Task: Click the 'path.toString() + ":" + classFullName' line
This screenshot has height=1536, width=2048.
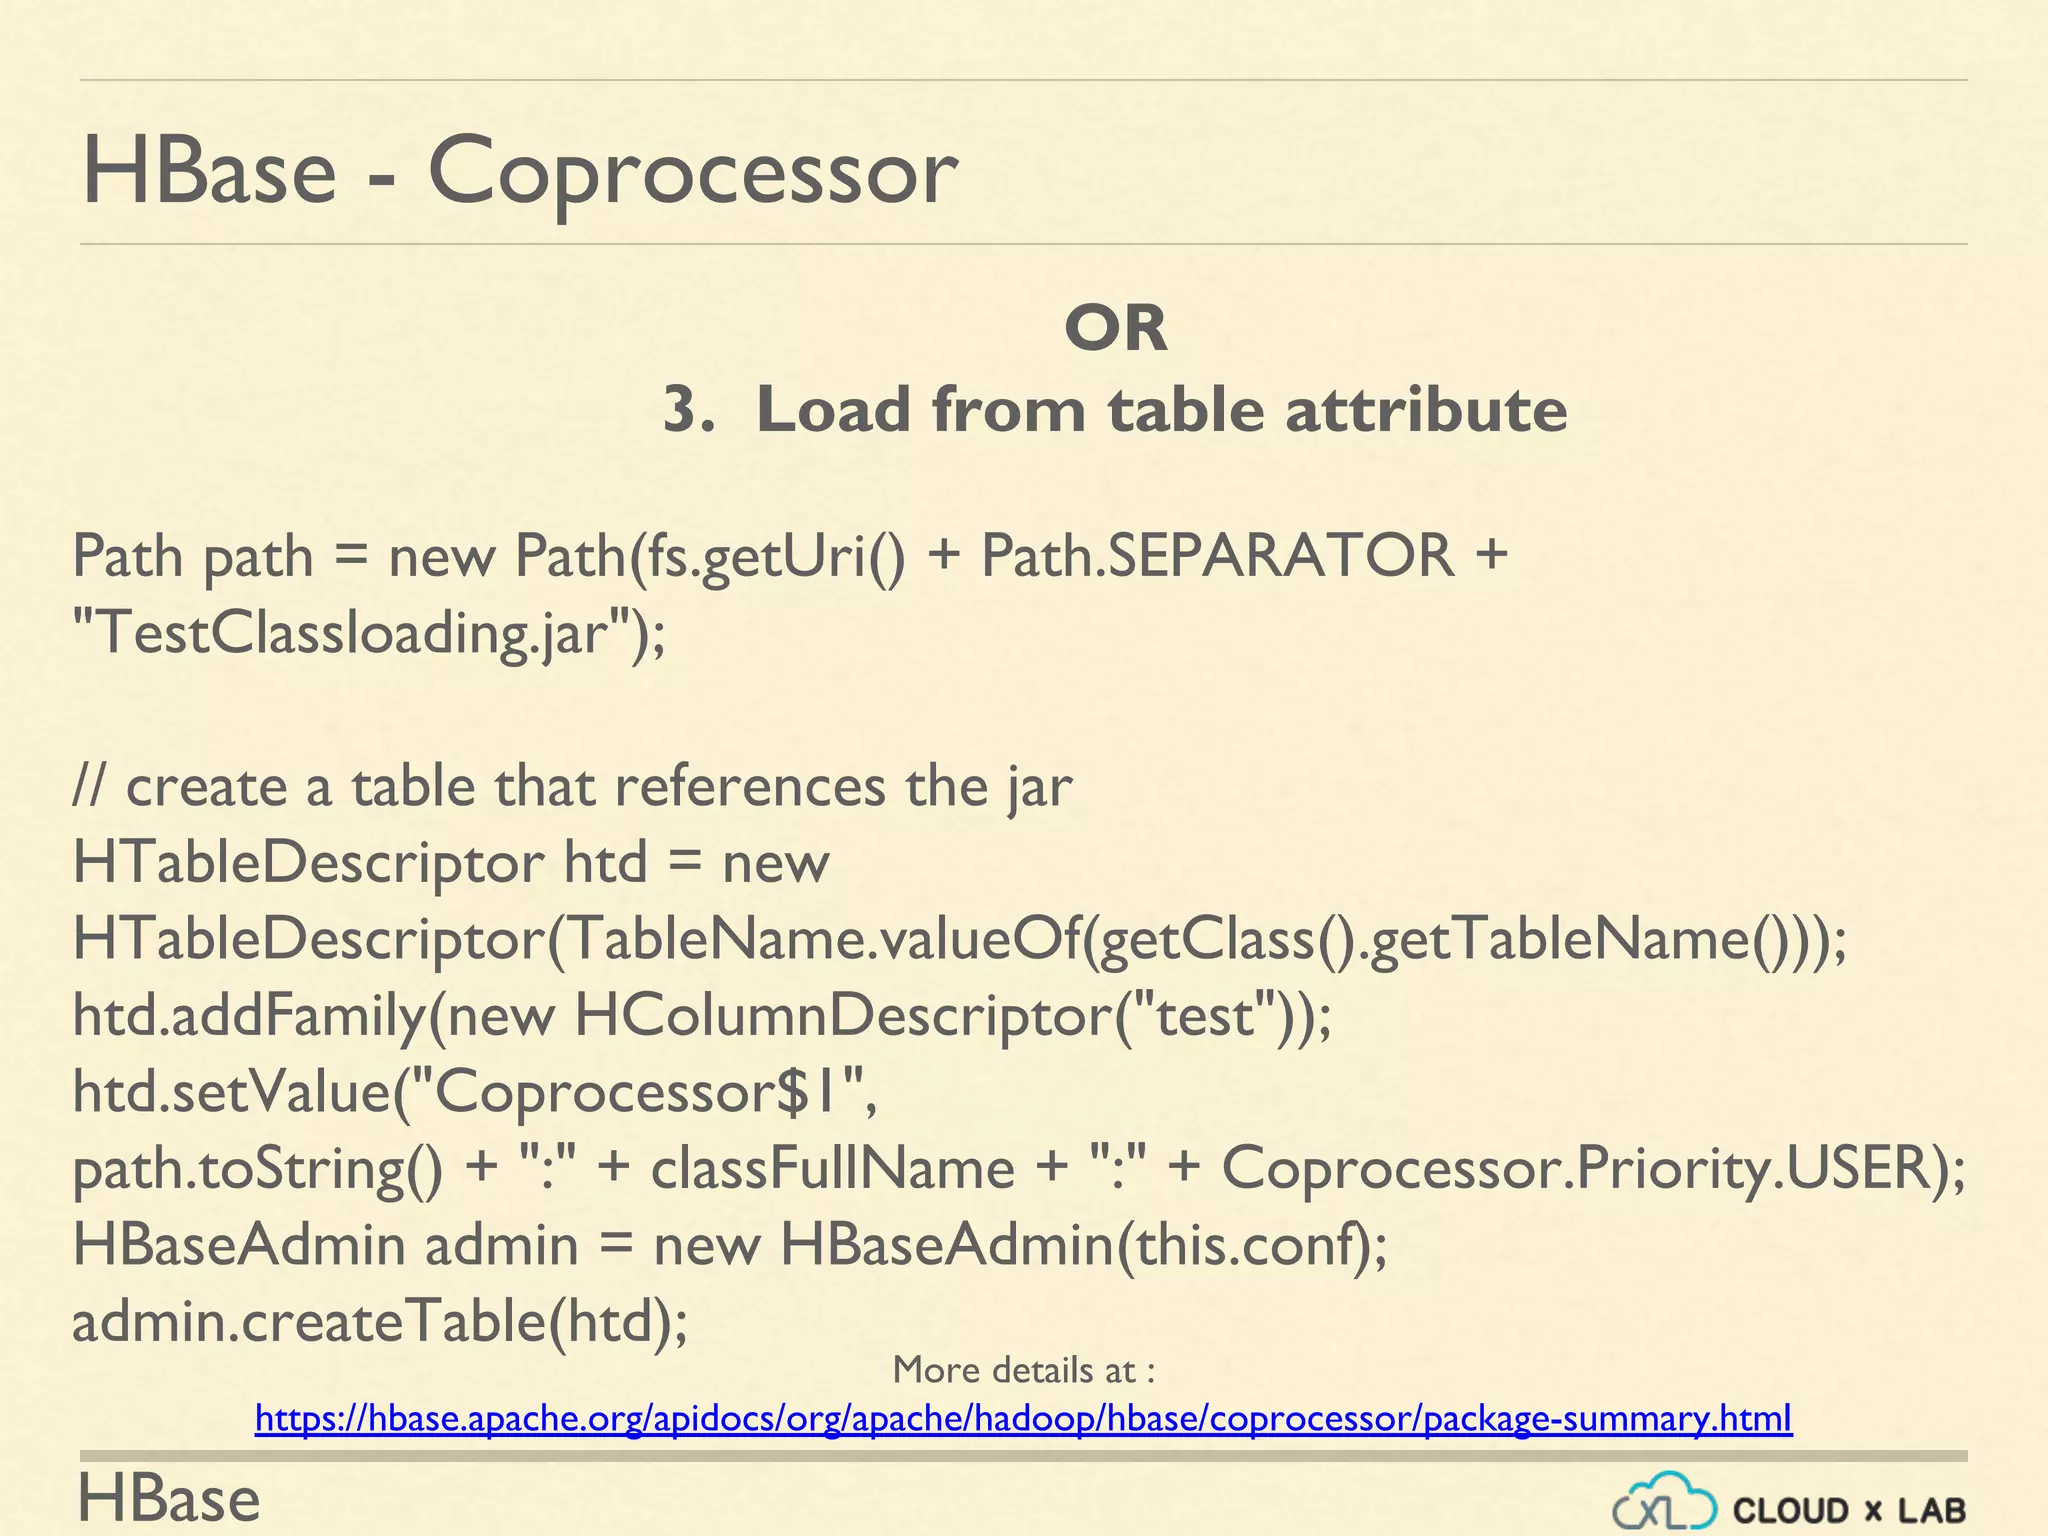Action: coord(1019,1170)
